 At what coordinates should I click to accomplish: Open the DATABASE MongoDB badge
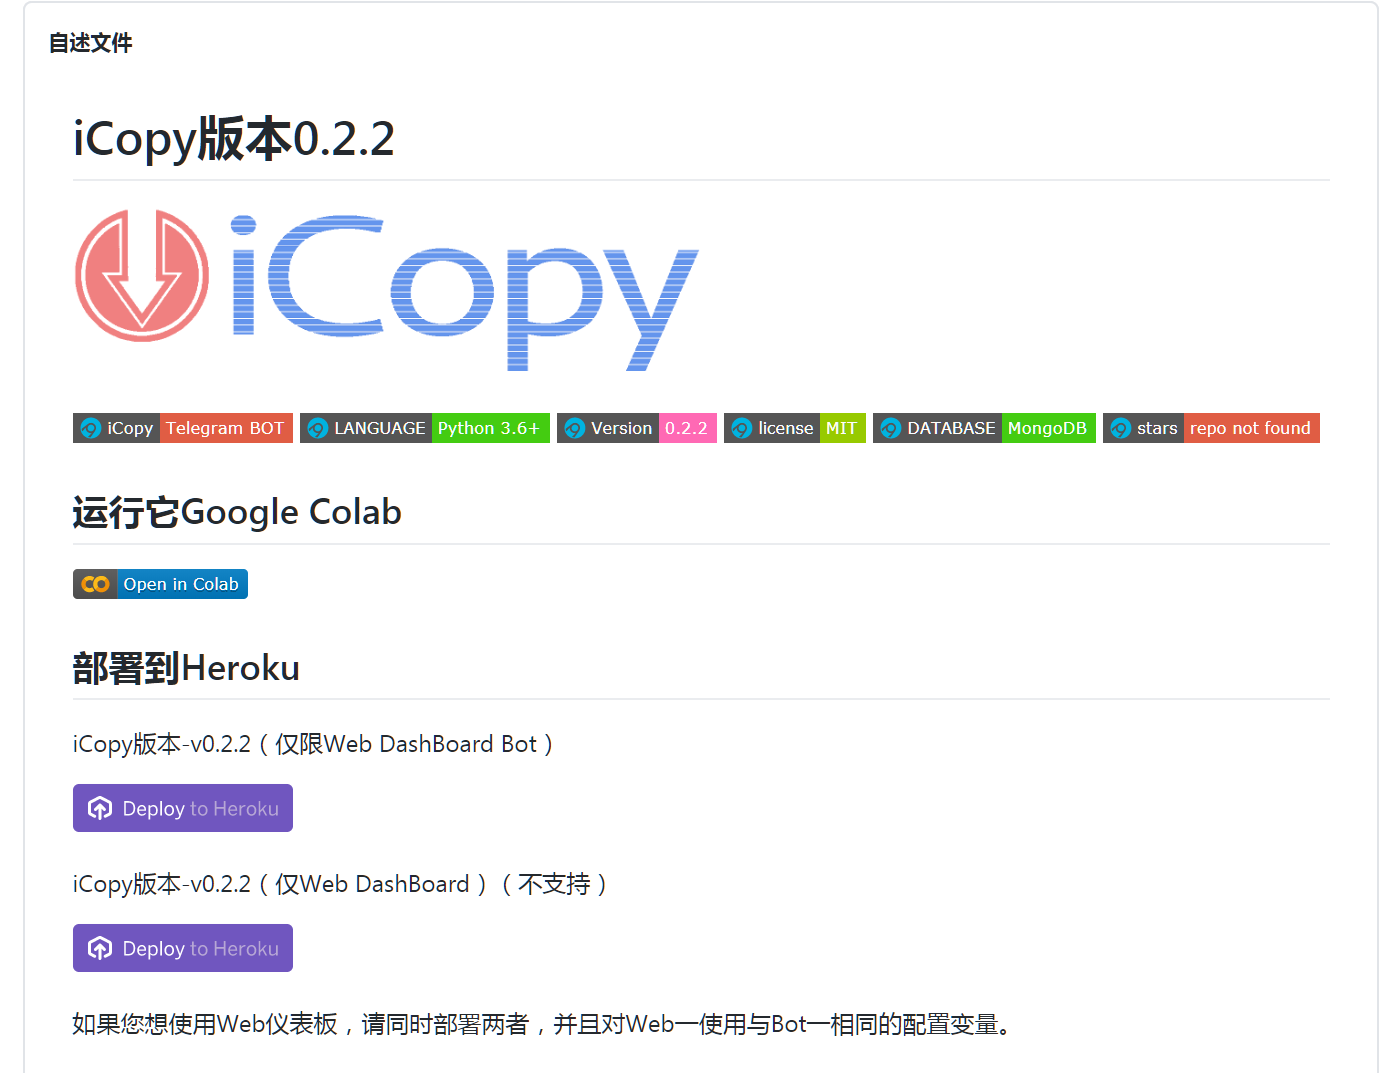click(984, 428)
